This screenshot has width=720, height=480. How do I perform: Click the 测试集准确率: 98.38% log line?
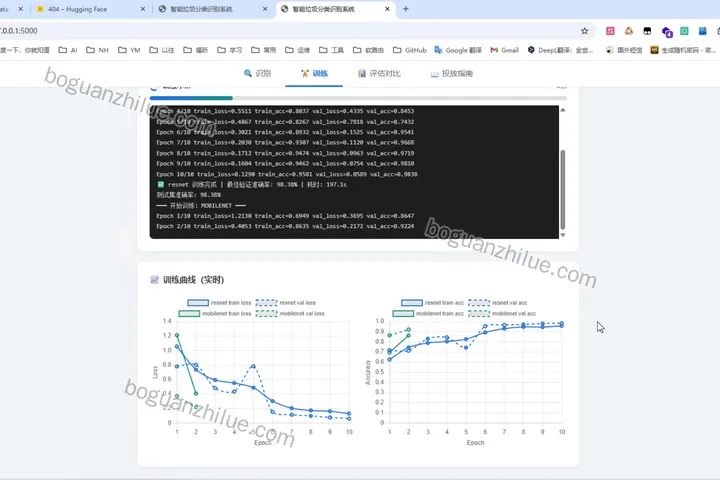tap(189, 195)
